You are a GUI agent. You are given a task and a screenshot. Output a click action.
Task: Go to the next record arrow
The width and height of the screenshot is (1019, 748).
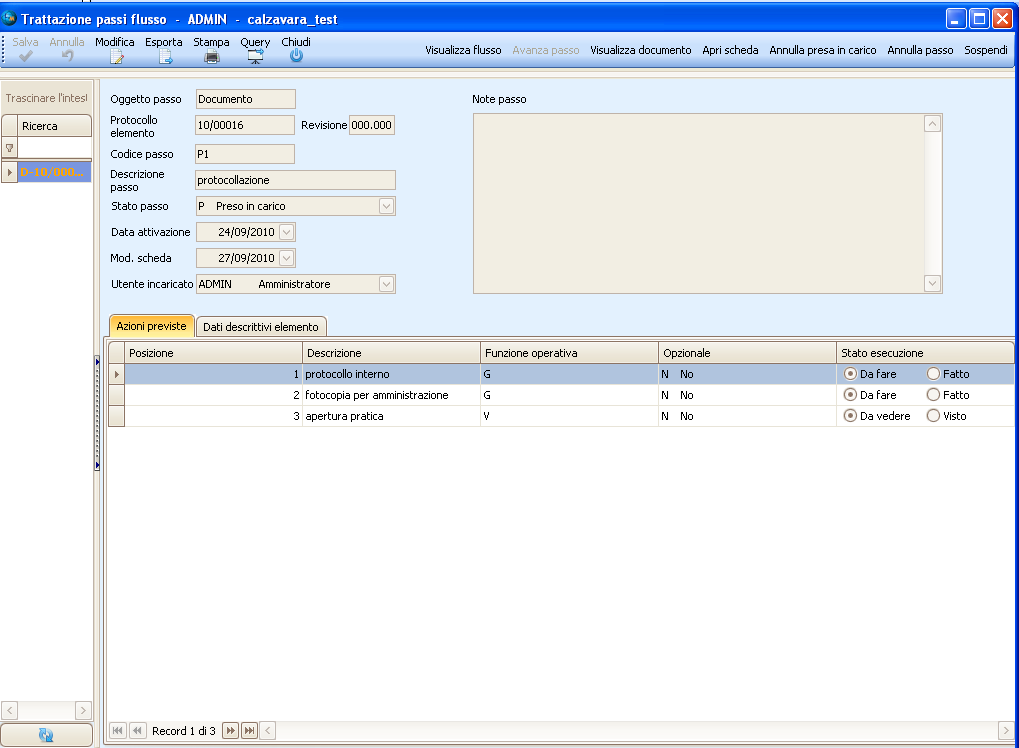230,731
